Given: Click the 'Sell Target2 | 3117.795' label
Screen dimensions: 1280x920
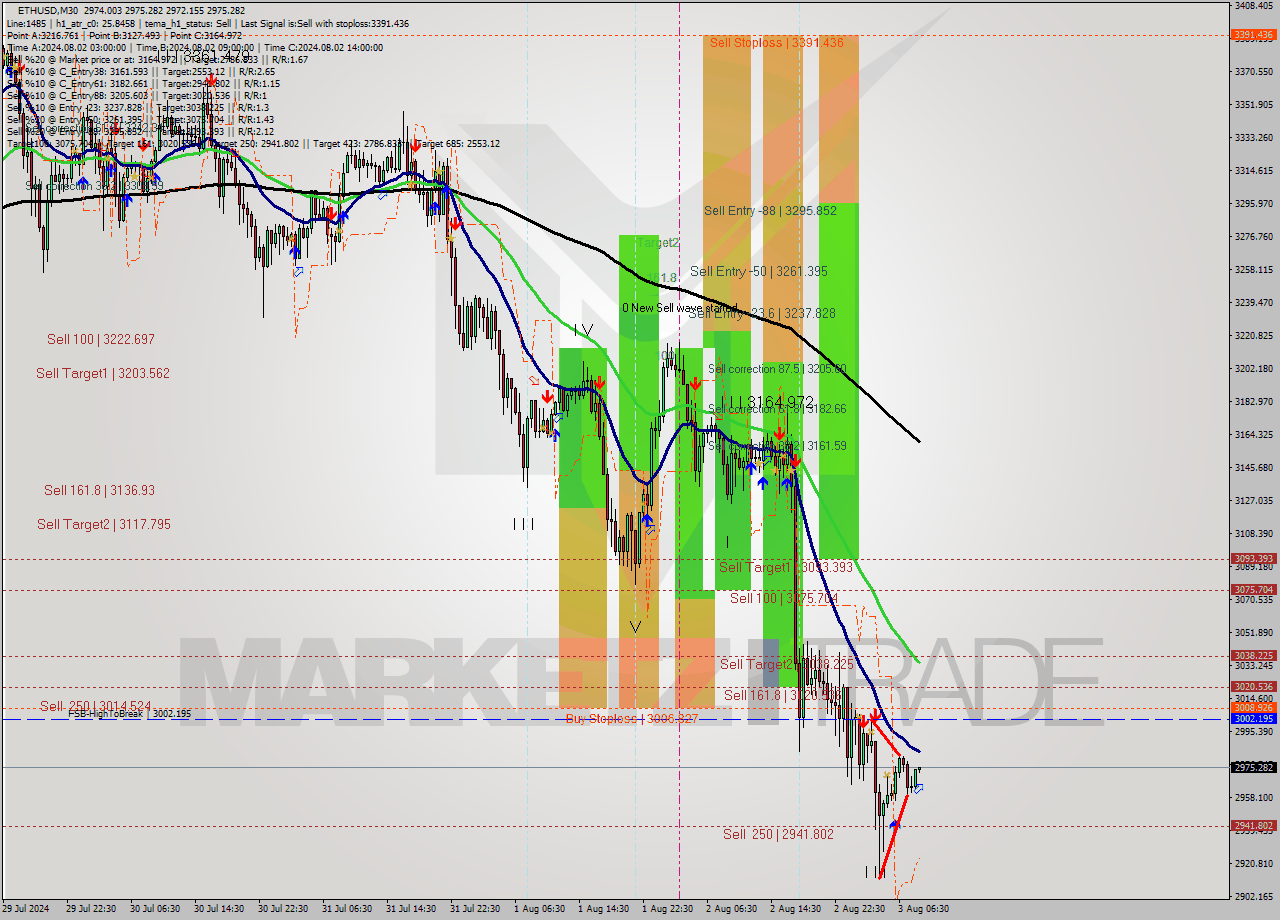Looking at the screenshot, I should tap(104, 524).
